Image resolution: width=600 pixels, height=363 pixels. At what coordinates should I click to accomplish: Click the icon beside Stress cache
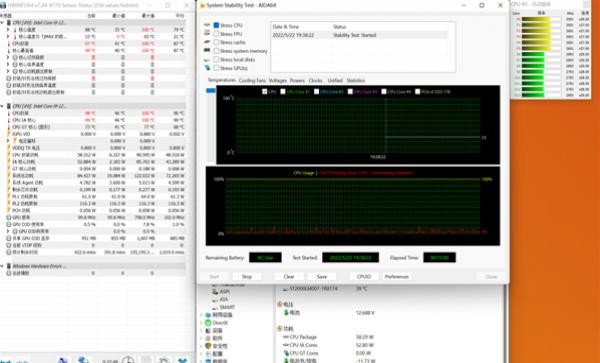pyautogui.click(x=207, y=42)
